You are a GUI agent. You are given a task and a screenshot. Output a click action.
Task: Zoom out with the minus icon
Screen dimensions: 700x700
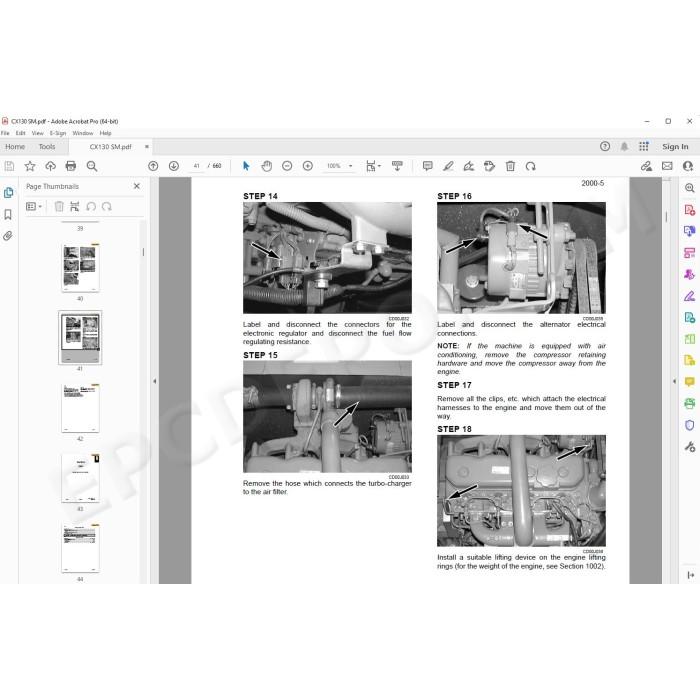287,166
